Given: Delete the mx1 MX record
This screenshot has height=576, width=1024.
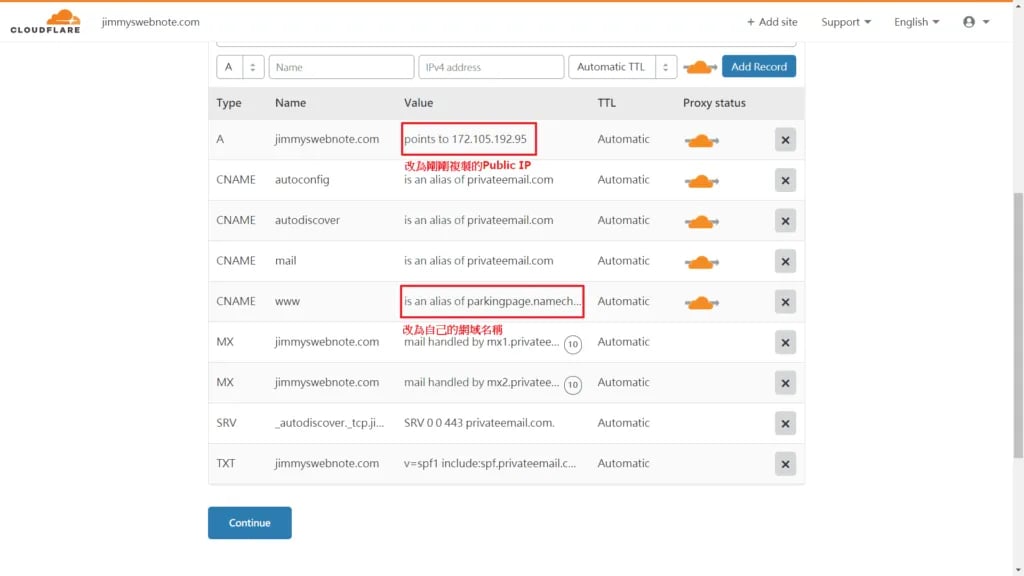Looking at the screenshot, I should pyautogui.click(x=785, y=342).
